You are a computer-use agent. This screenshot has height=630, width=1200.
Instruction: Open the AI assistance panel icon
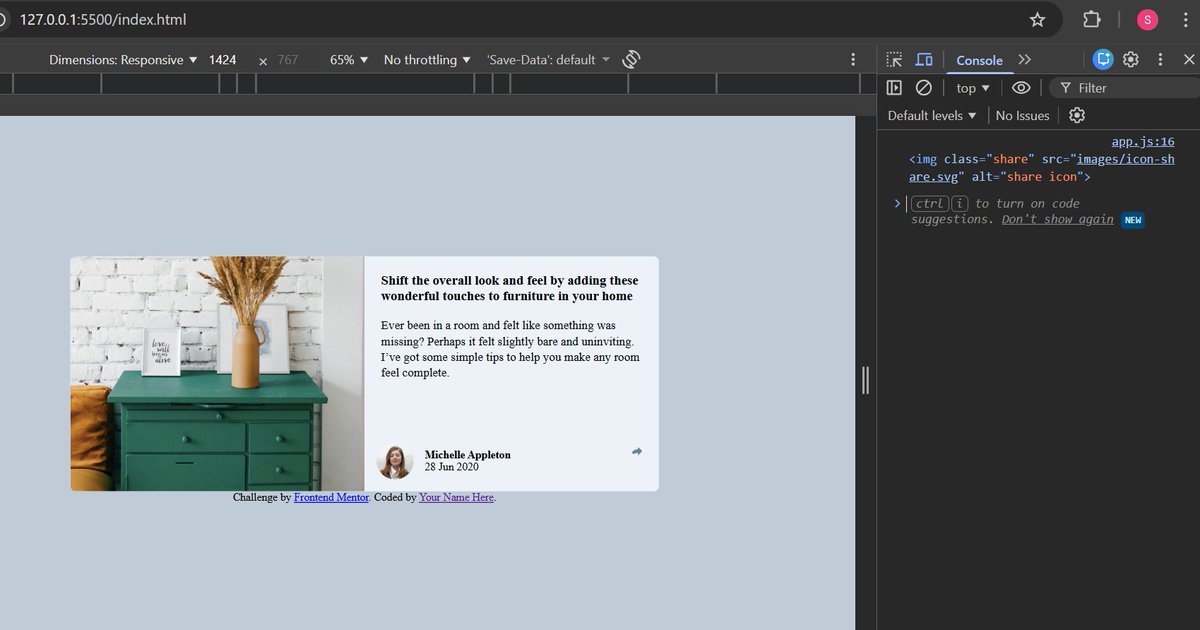point(1103,60)
